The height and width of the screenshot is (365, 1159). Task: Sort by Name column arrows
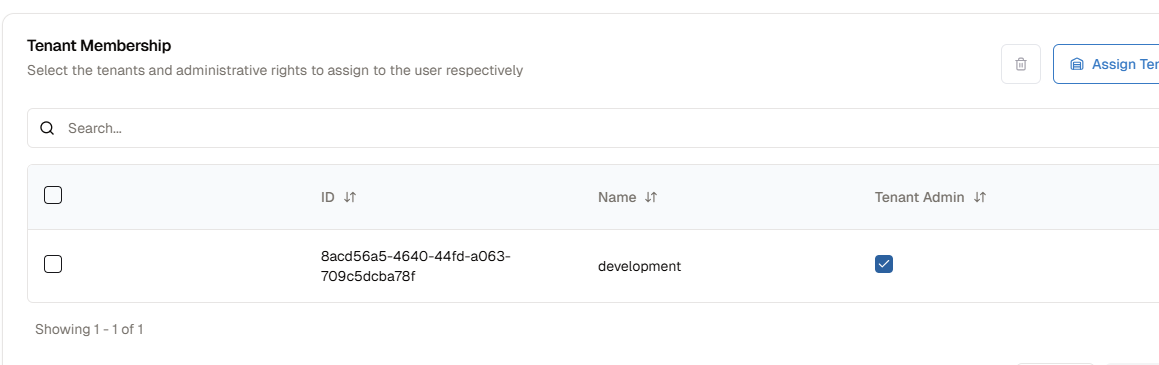[x=650, y=197]
